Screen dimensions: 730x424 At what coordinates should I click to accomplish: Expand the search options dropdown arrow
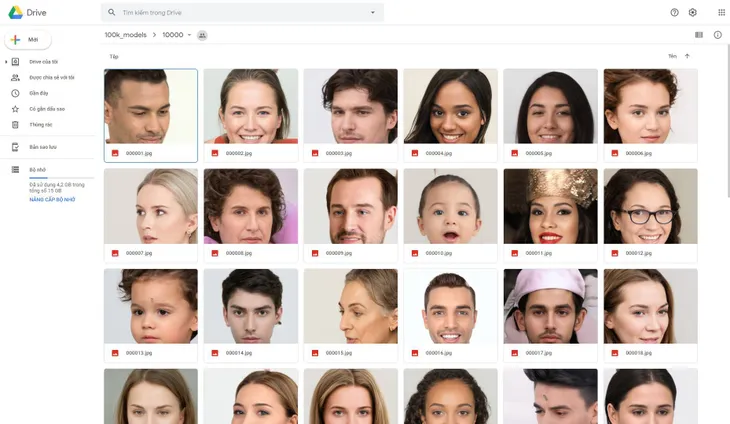pos(372,13)
